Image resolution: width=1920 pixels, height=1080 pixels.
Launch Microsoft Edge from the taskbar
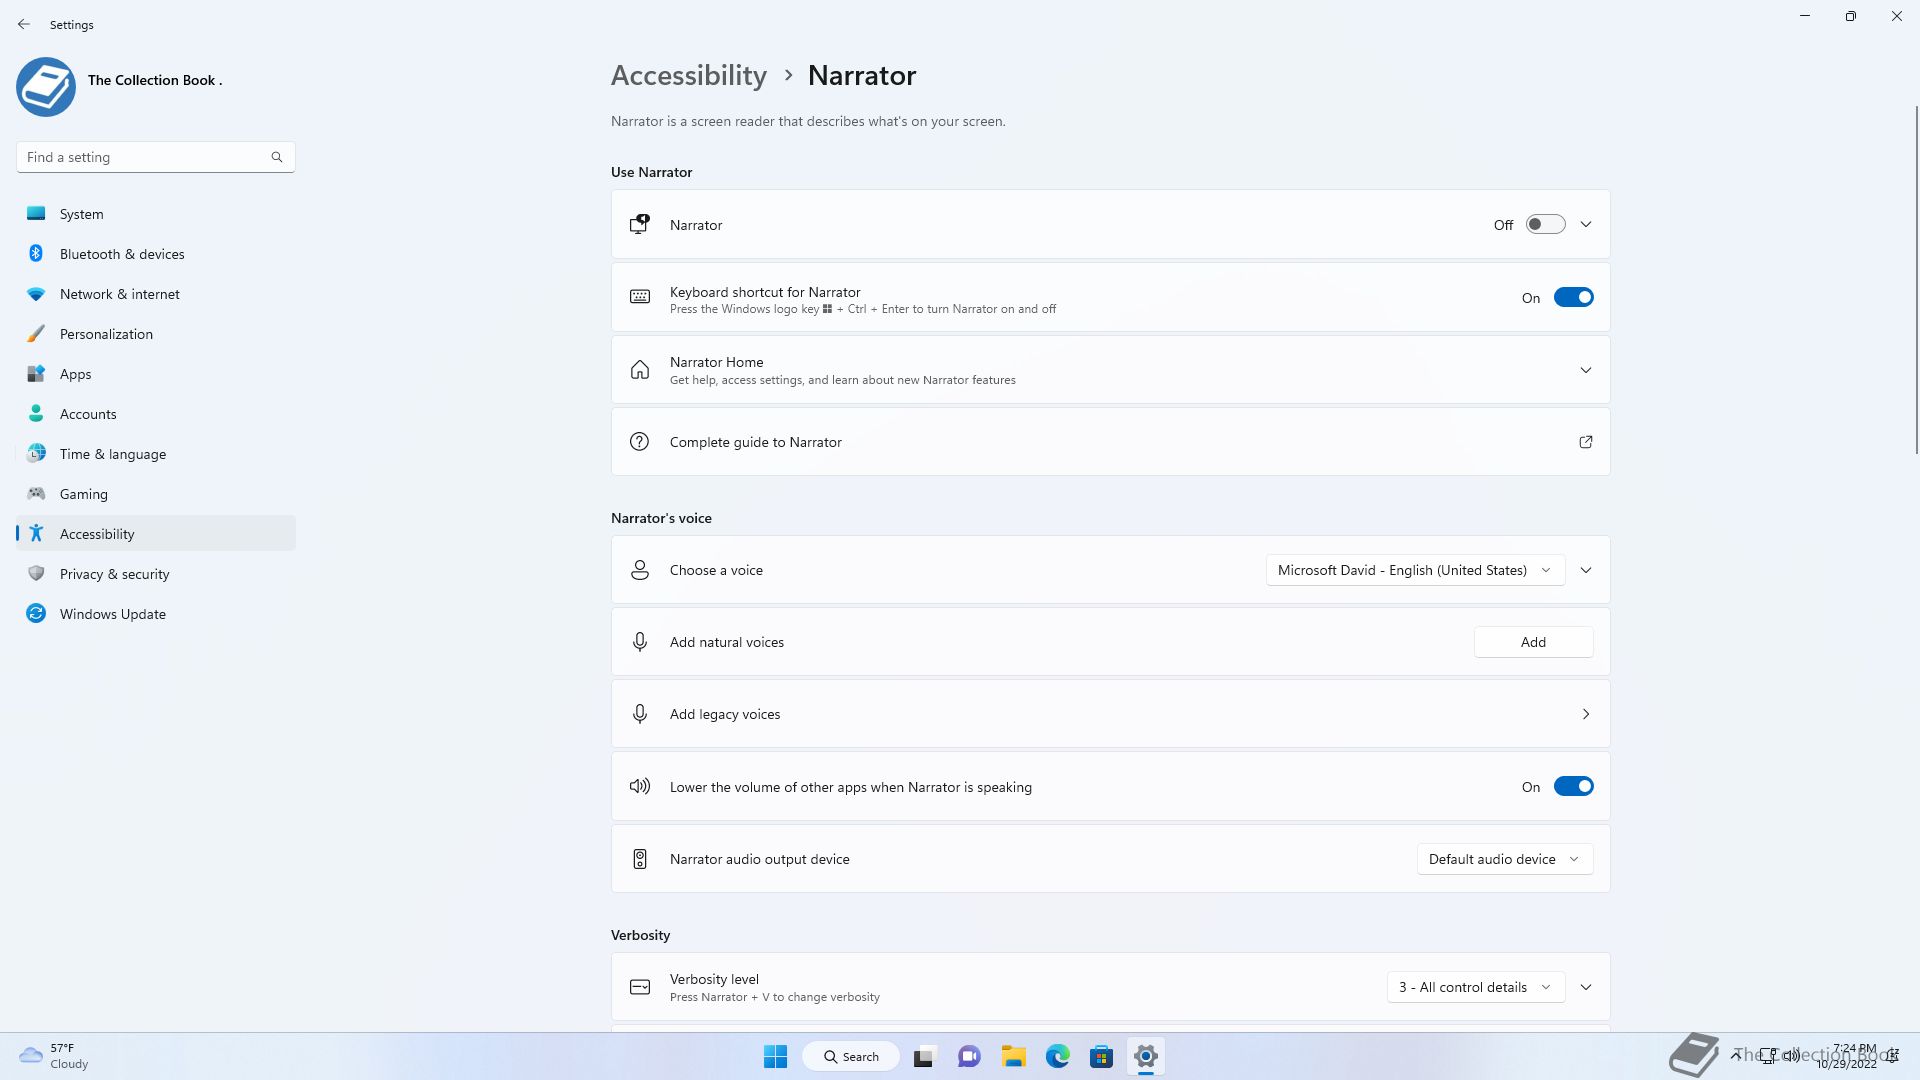(x=1058, y=1056)
